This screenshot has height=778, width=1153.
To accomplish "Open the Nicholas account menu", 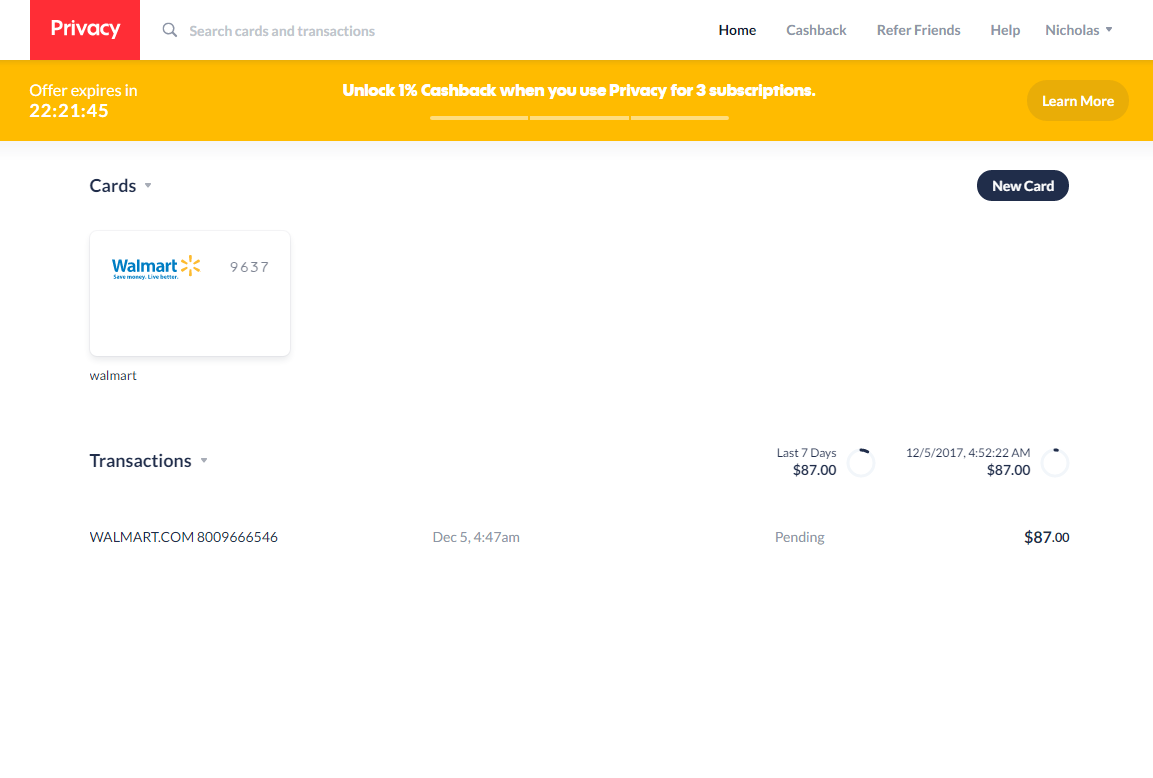I will (1078, 30).
